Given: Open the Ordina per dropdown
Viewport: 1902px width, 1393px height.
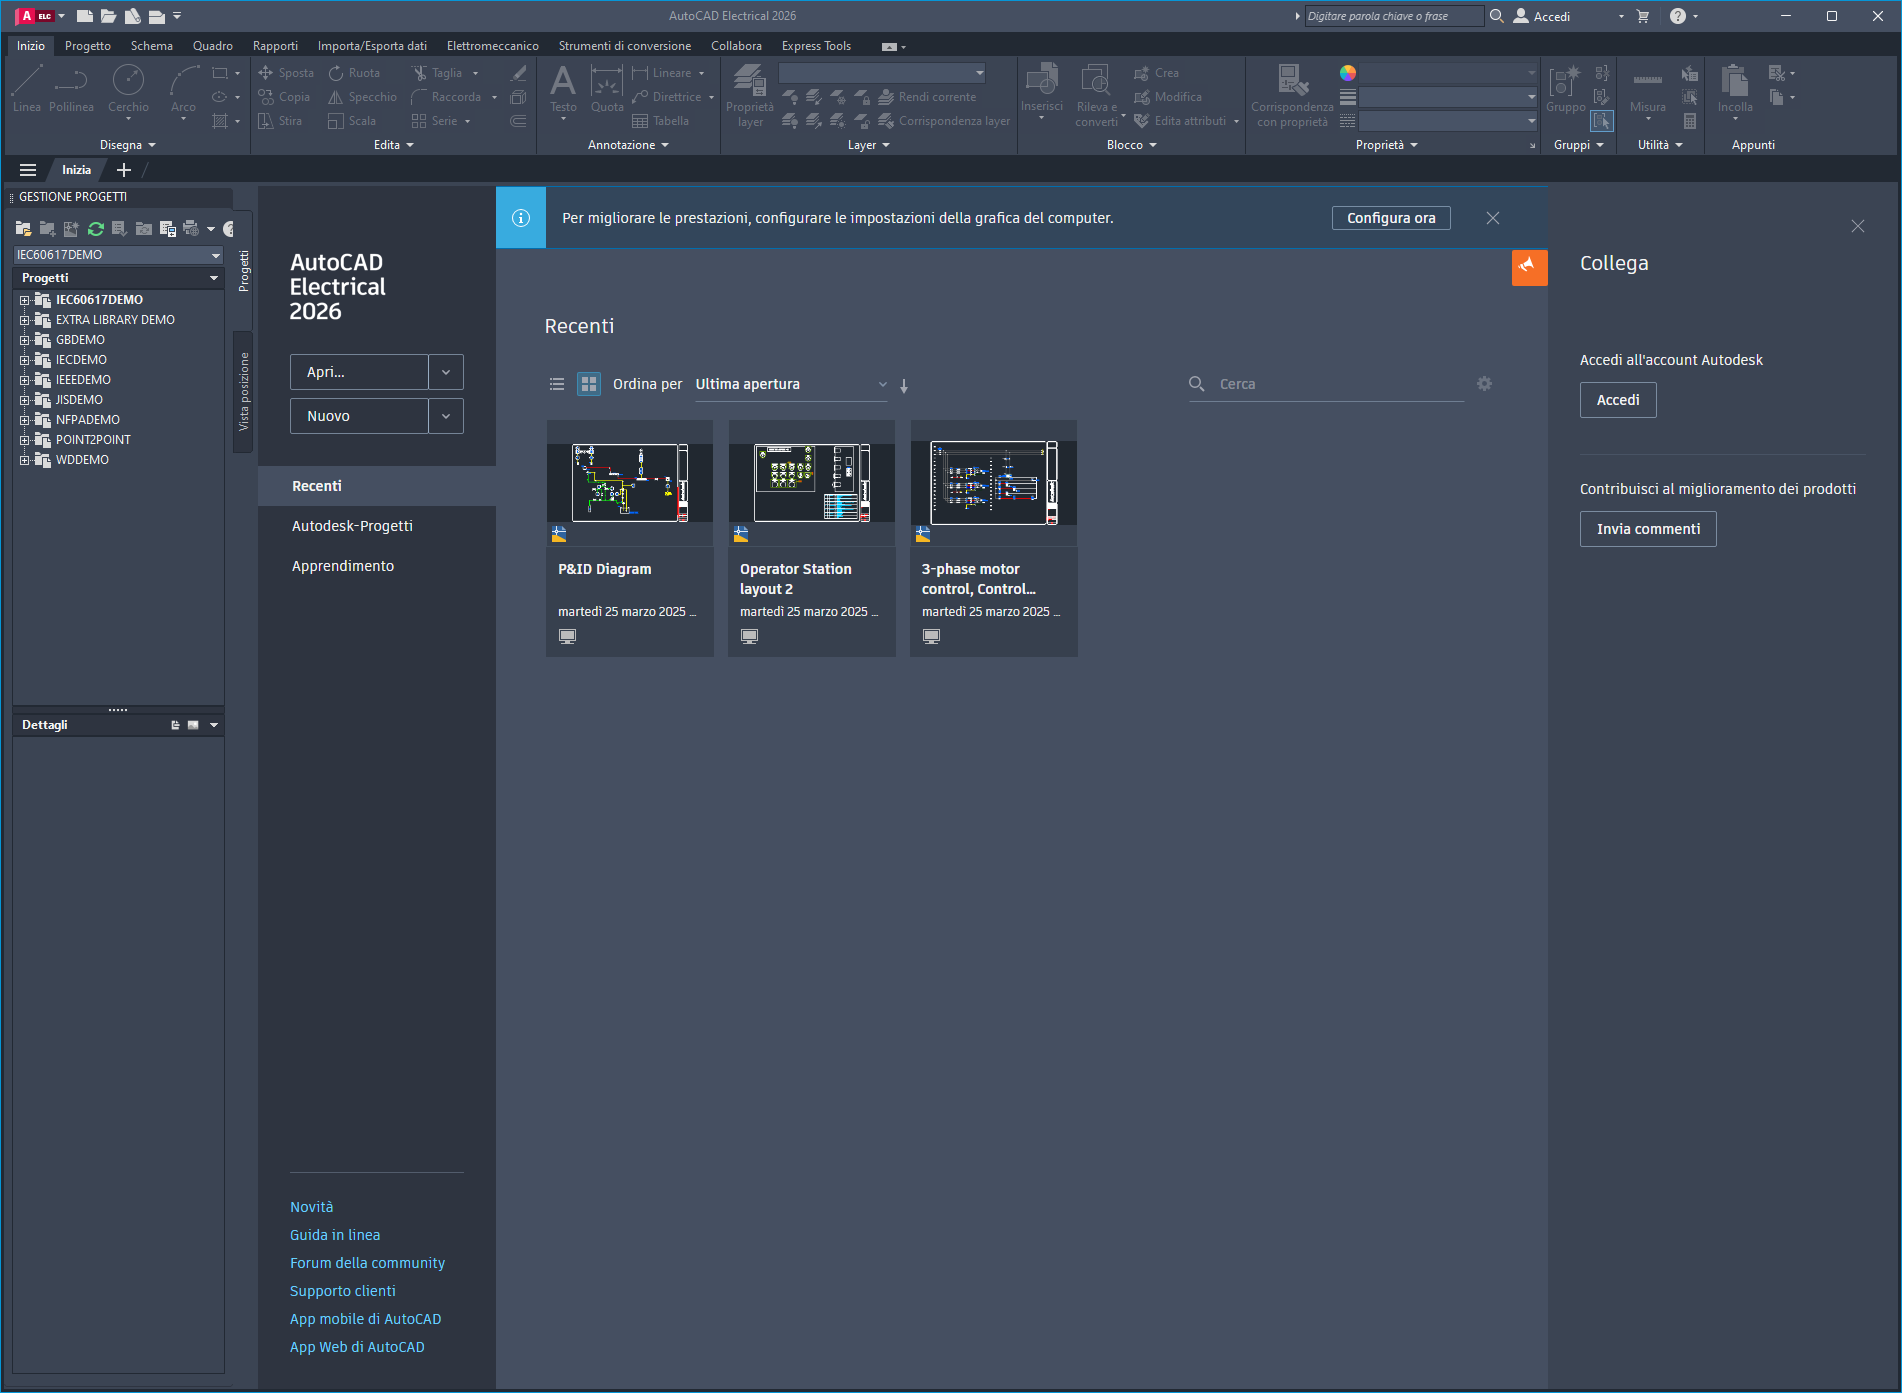Looking at the screenshot, I should tap(791, 384).
